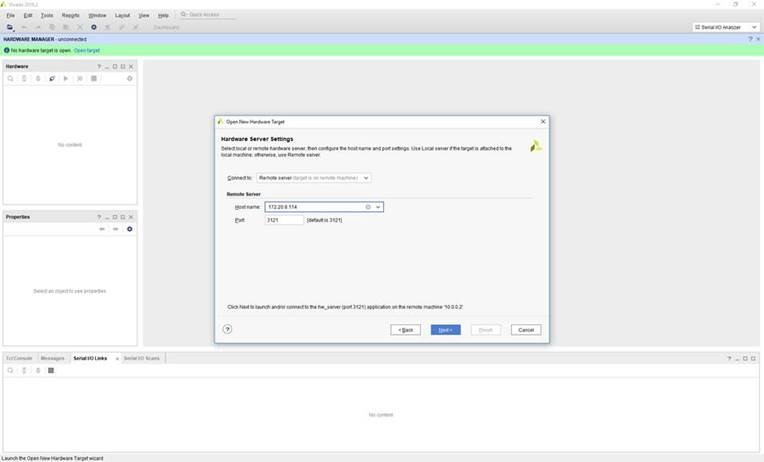Click the Next button
Viewport: 764px width, 462px height.
tap(445, 330)
